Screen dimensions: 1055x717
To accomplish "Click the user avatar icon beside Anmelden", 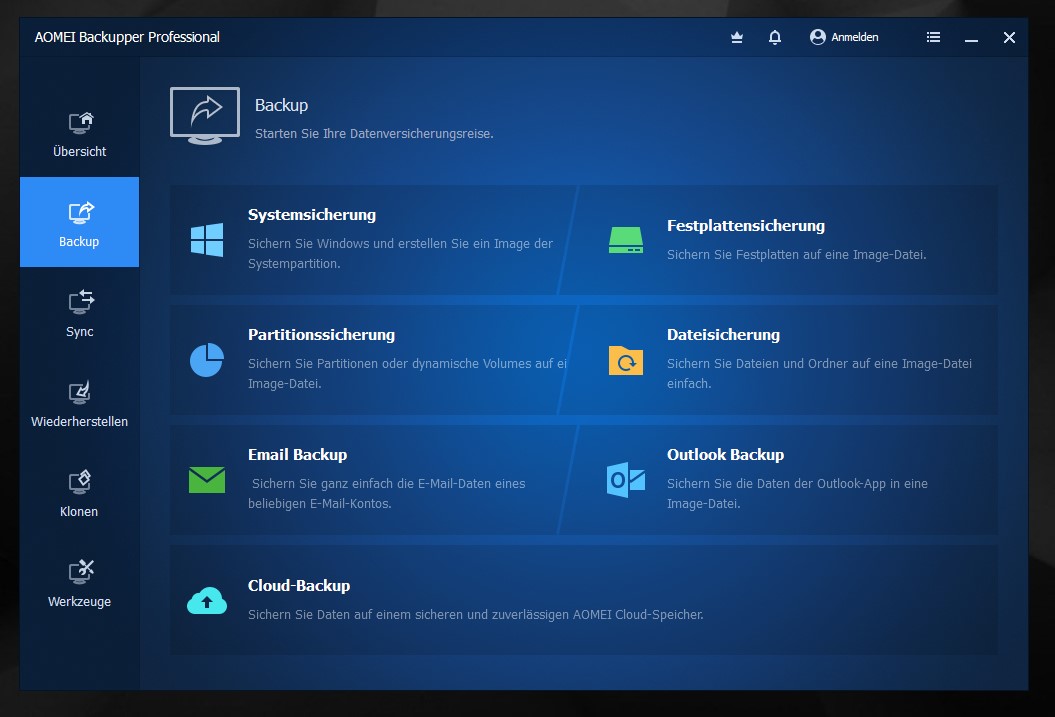I will [x=817, y=37].
